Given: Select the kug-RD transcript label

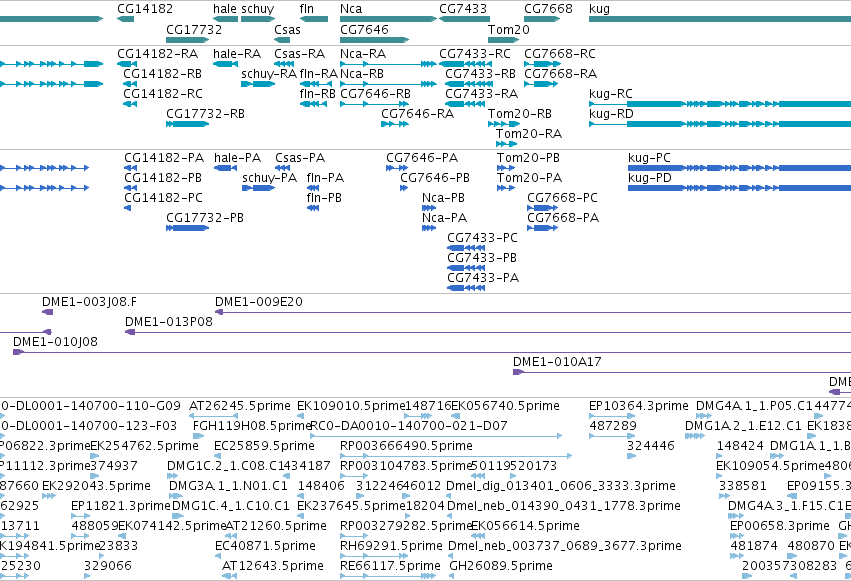Looking at the screenshot, I should (x=612, y=114).
